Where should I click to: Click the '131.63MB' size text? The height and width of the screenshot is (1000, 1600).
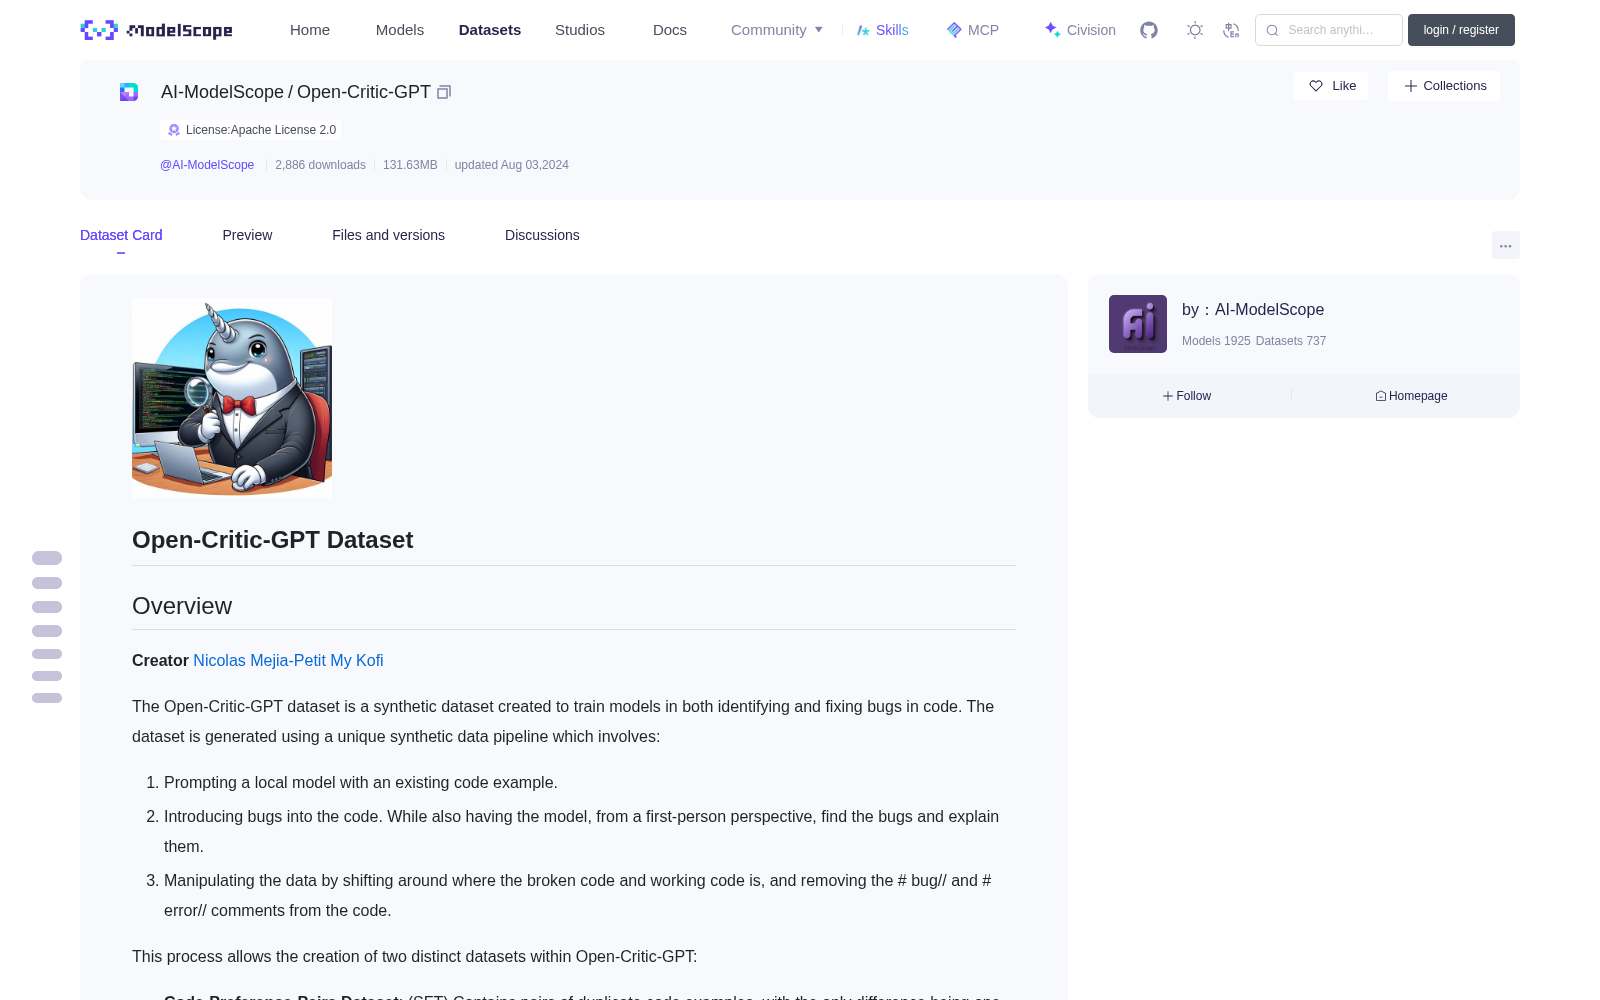coord(410,165)
